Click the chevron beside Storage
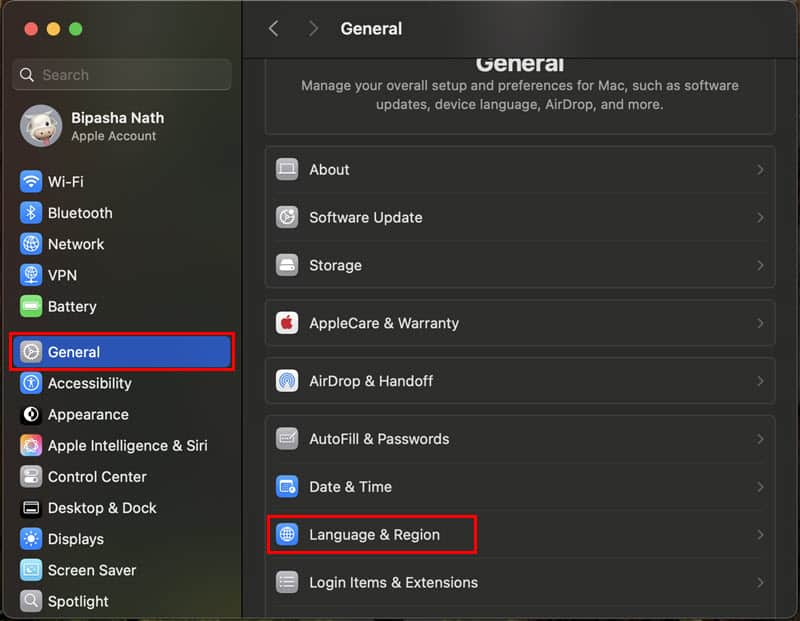 (760, 266)
